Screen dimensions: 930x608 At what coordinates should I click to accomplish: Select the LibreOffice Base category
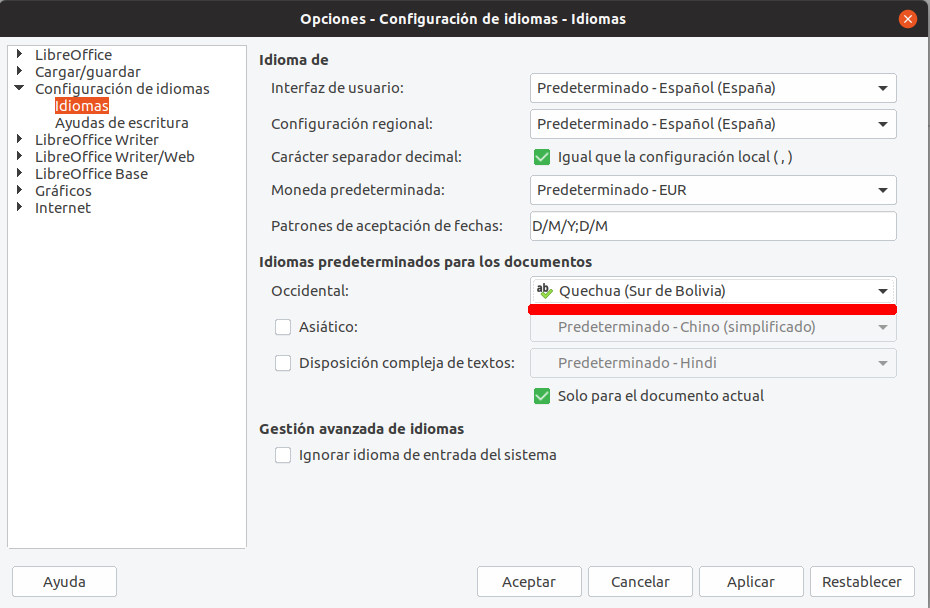[91, 174]
